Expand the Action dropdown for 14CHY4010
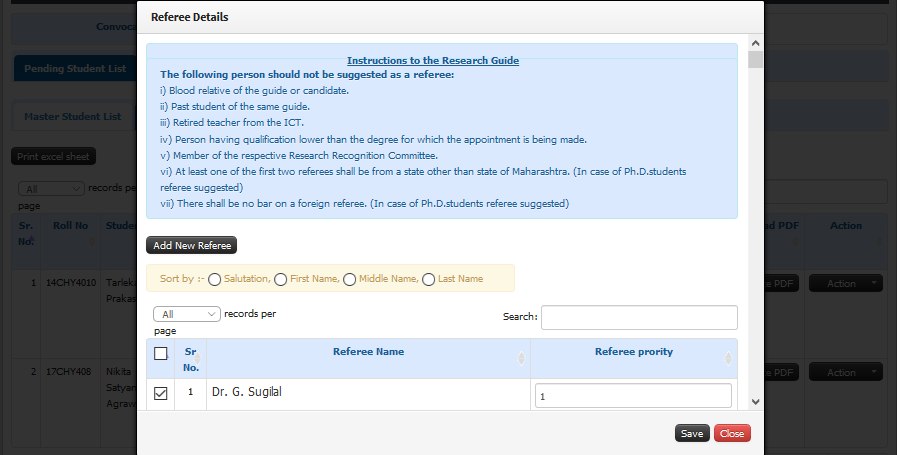Viewport: 897px width, 455px height. click(x=846, y=283)
